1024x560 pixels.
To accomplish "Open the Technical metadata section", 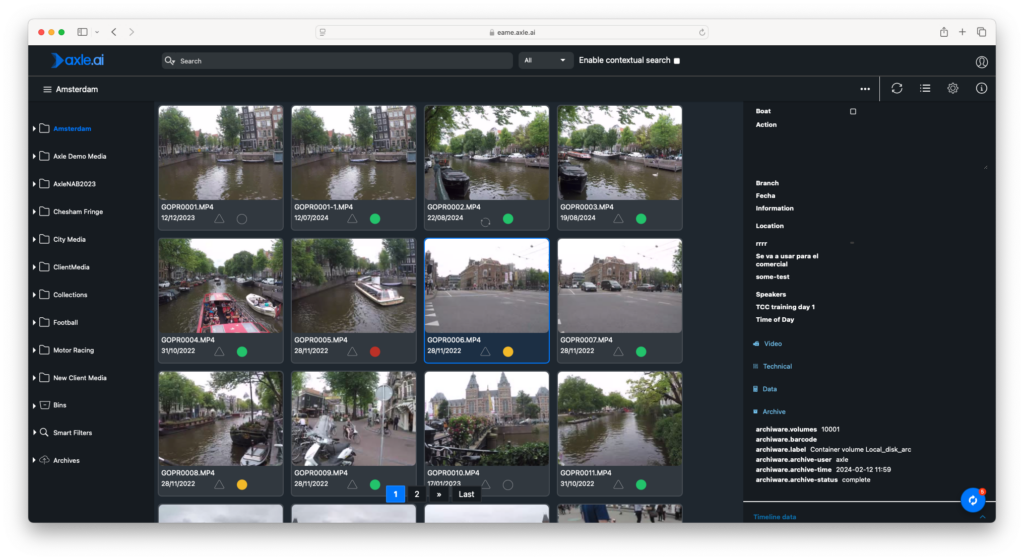I will tap(777, 366).
